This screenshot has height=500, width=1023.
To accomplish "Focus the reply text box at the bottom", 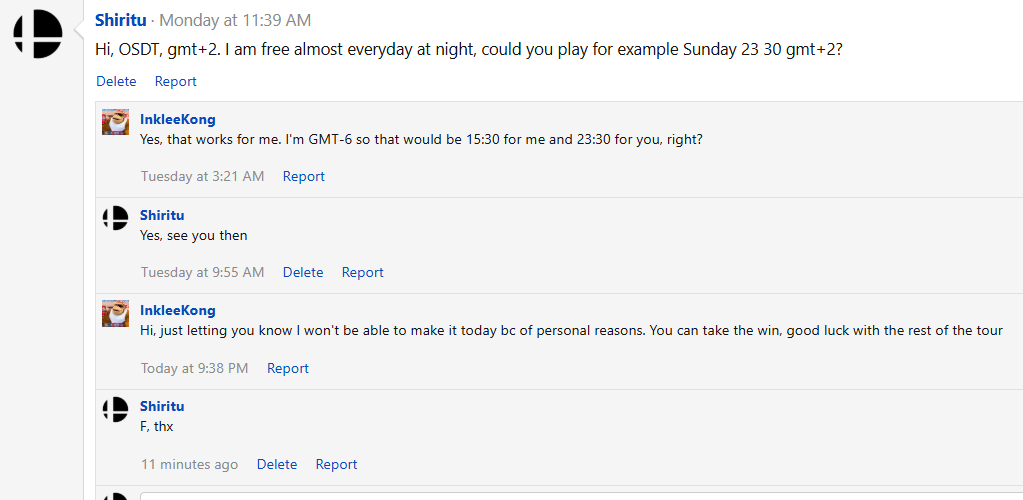I will (580, 495).
